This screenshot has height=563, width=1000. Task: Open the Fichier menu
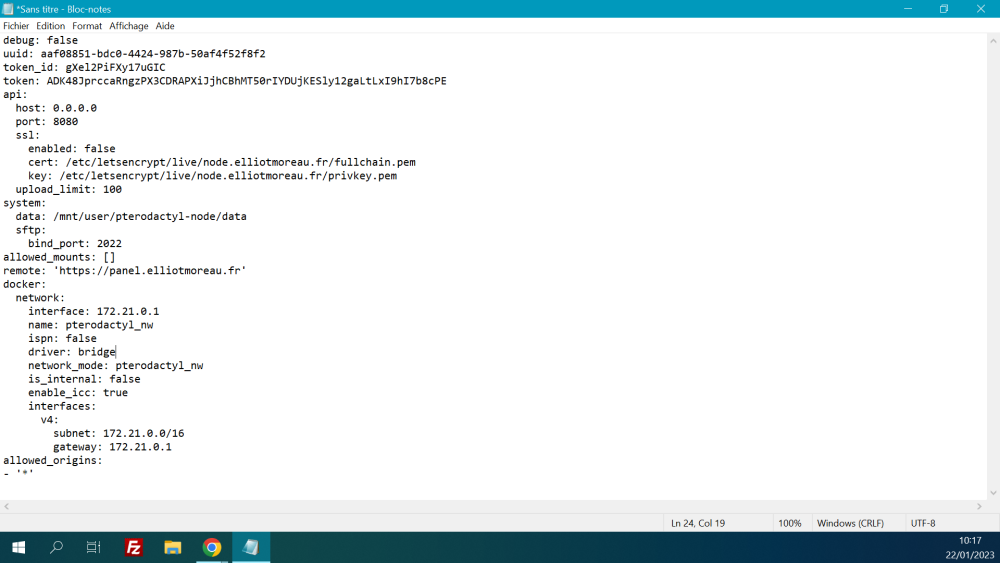pos(16,26)
